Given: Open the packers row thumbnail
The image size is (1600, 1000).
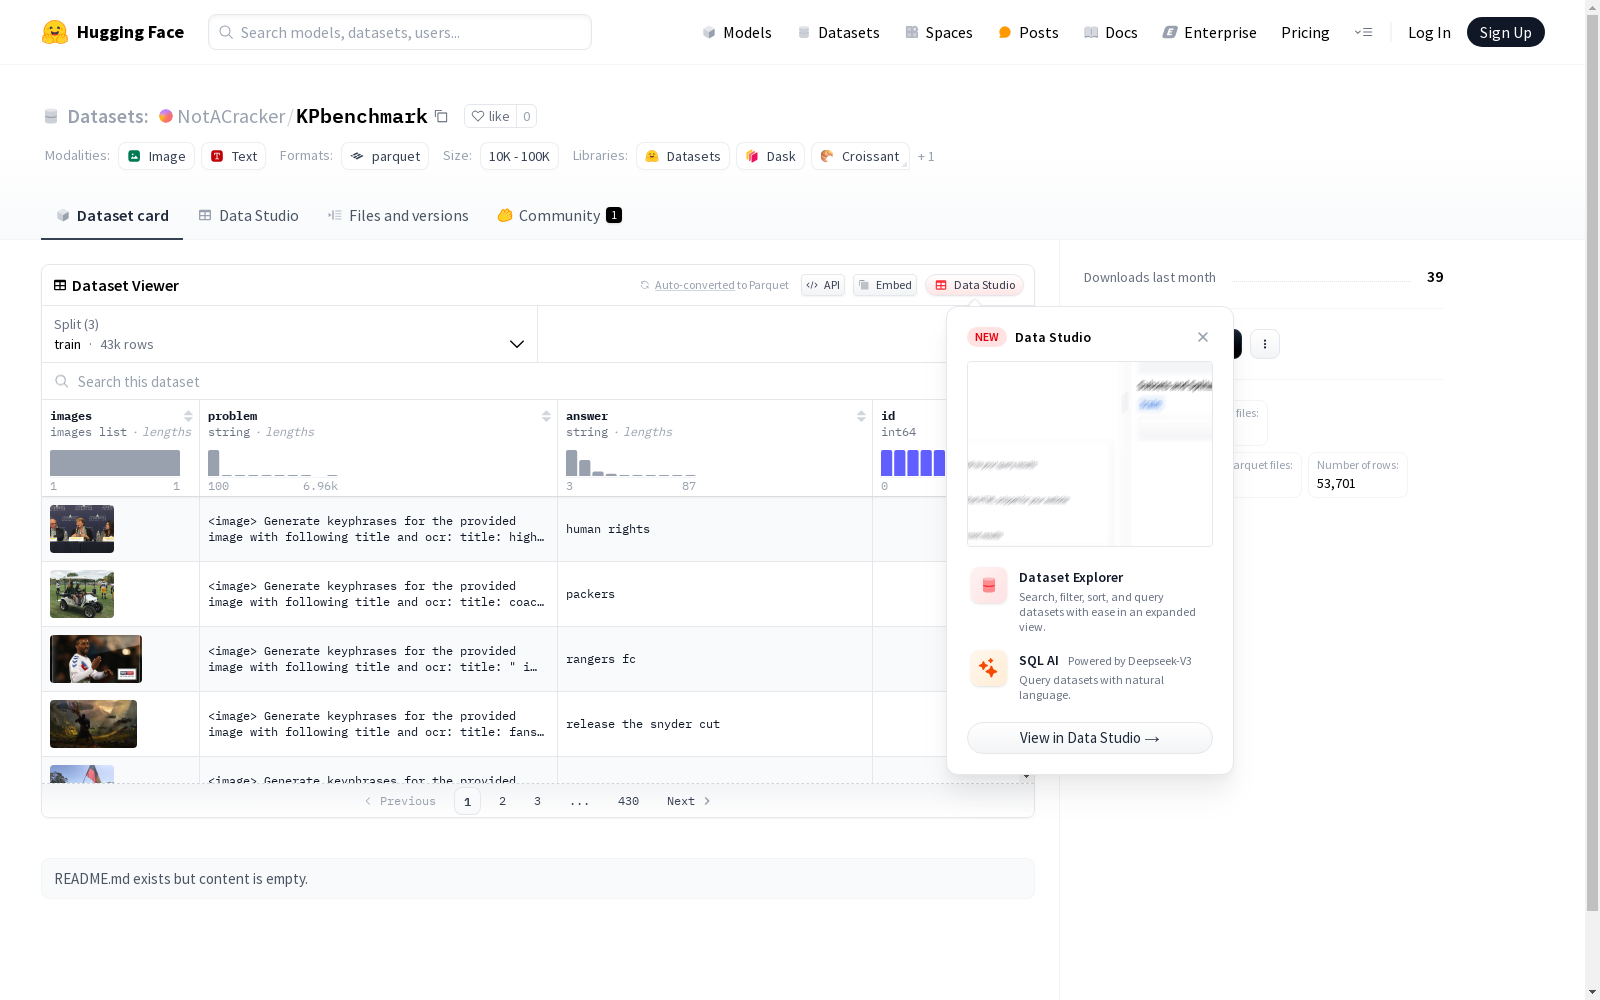Looking at the screenshot, I should click(x=82, y=594).
